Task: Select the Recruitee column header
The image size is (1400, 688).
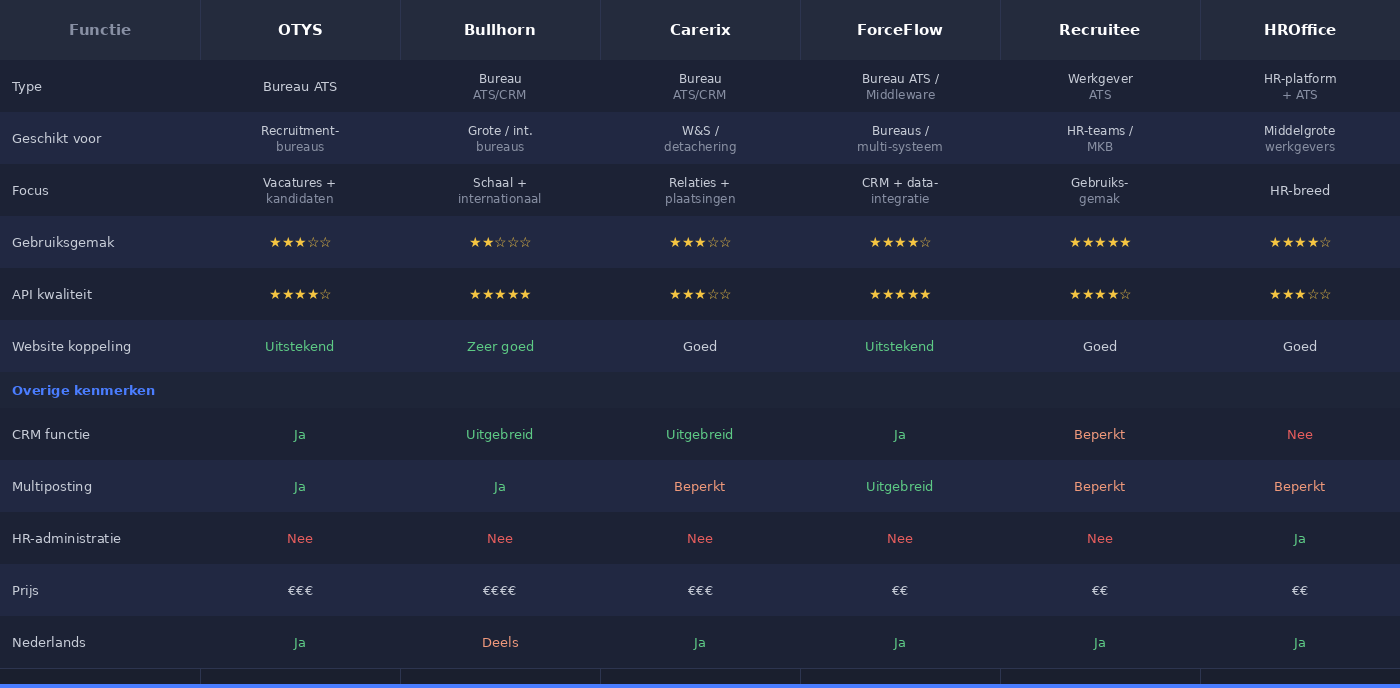Action: (x=1100, y=30)
